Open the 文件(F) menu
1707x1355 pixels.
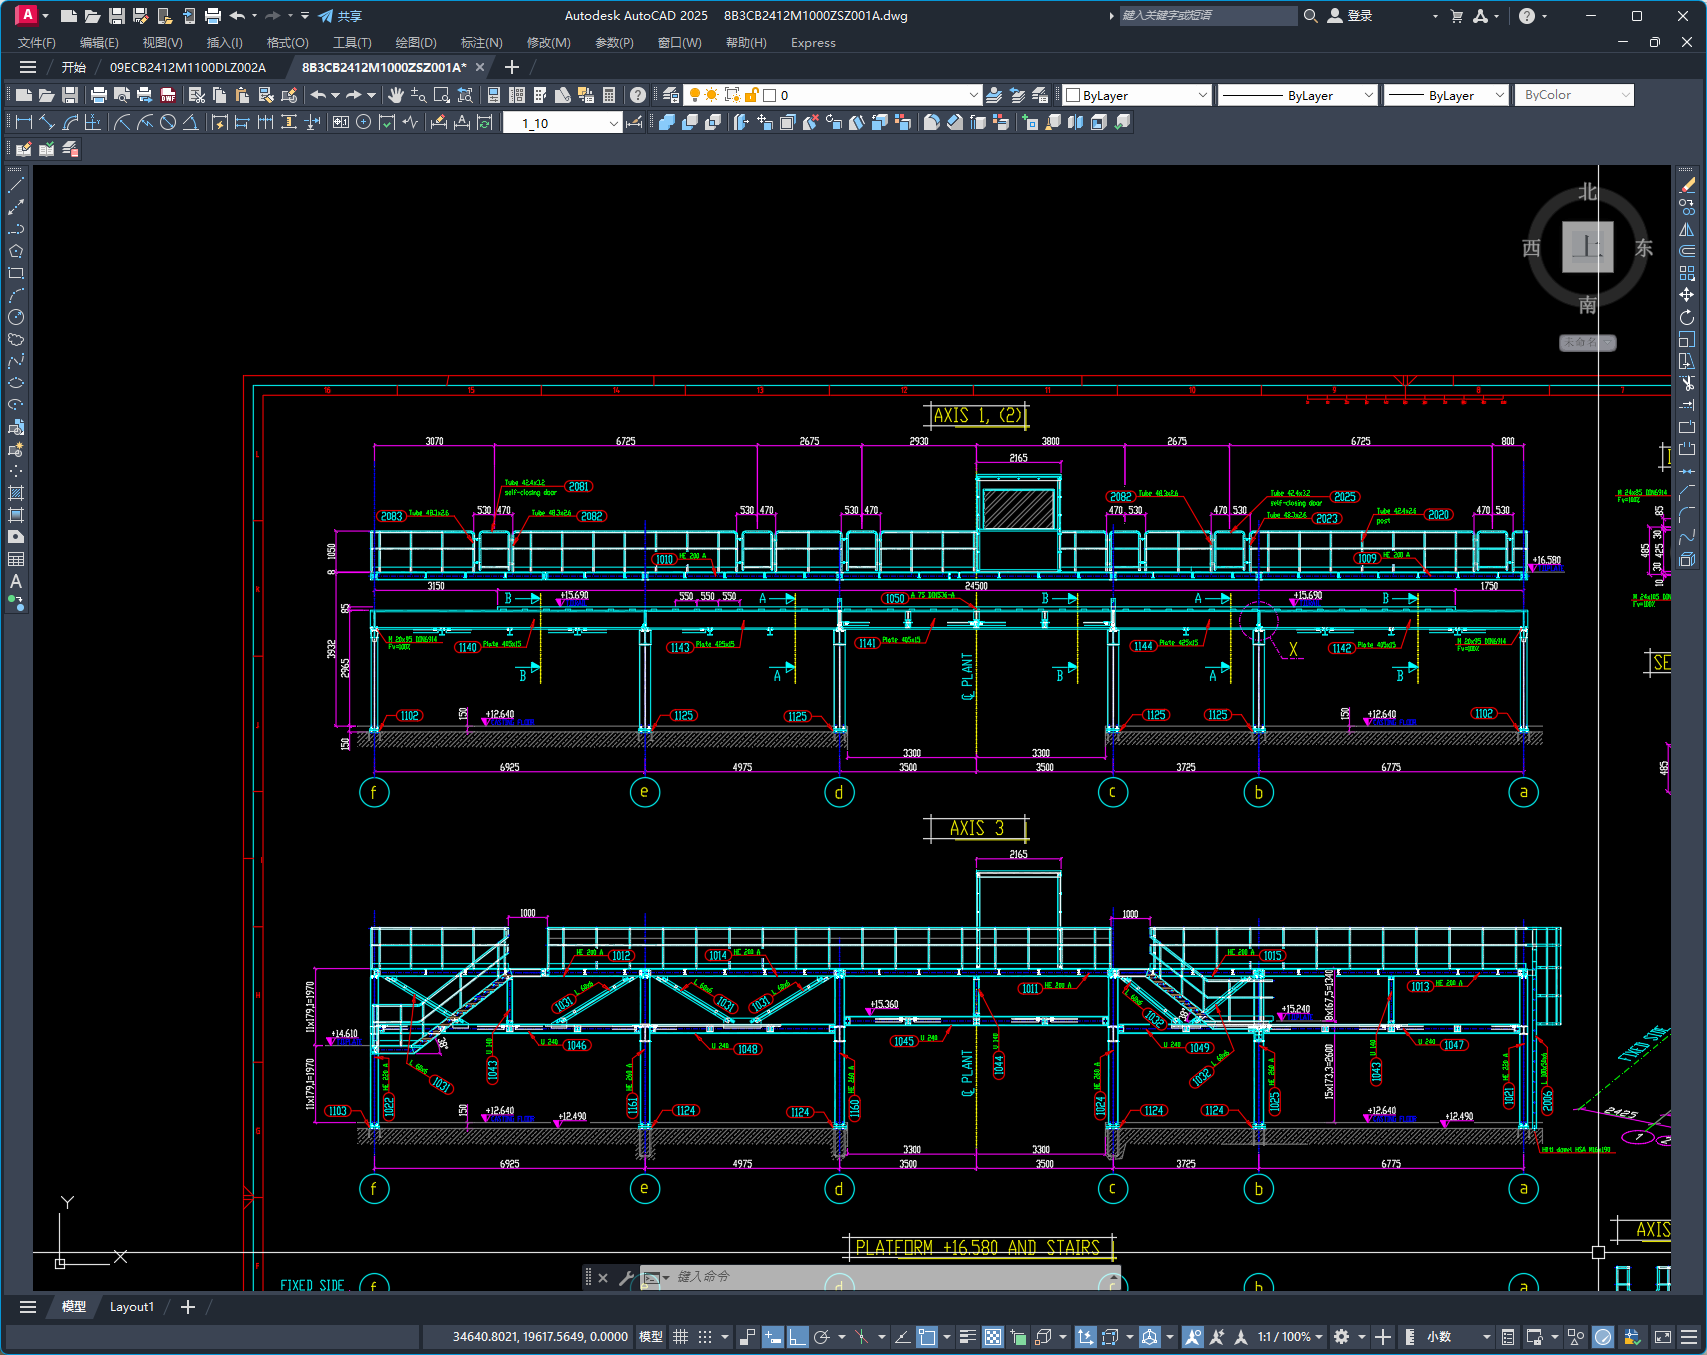[x=37, y=42]
